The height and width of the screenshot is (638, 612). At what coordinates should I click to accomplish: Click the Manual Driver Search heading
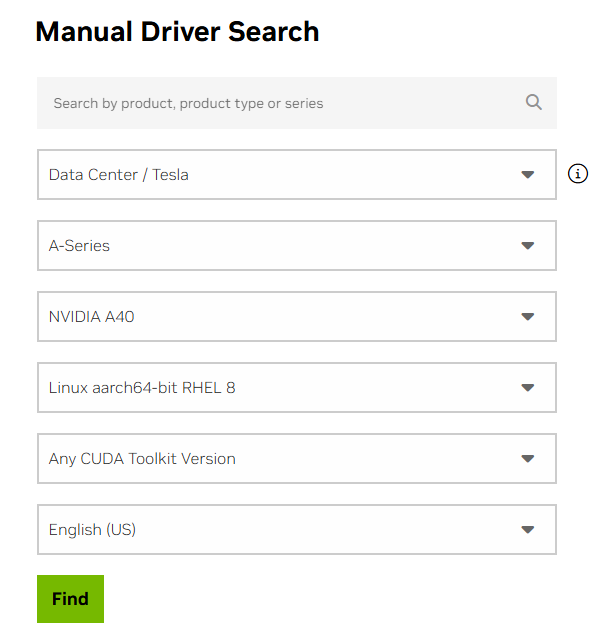coord(177,32)
